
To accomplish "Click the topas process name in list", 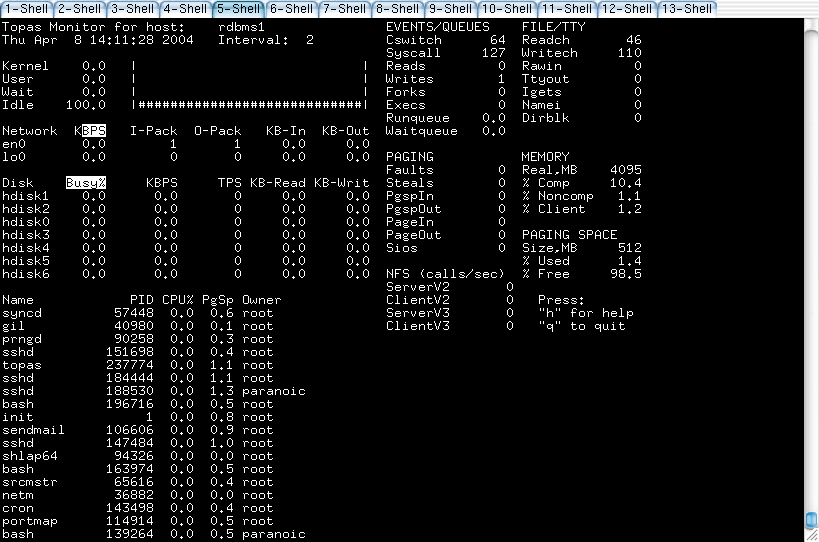I will [21, 365].
